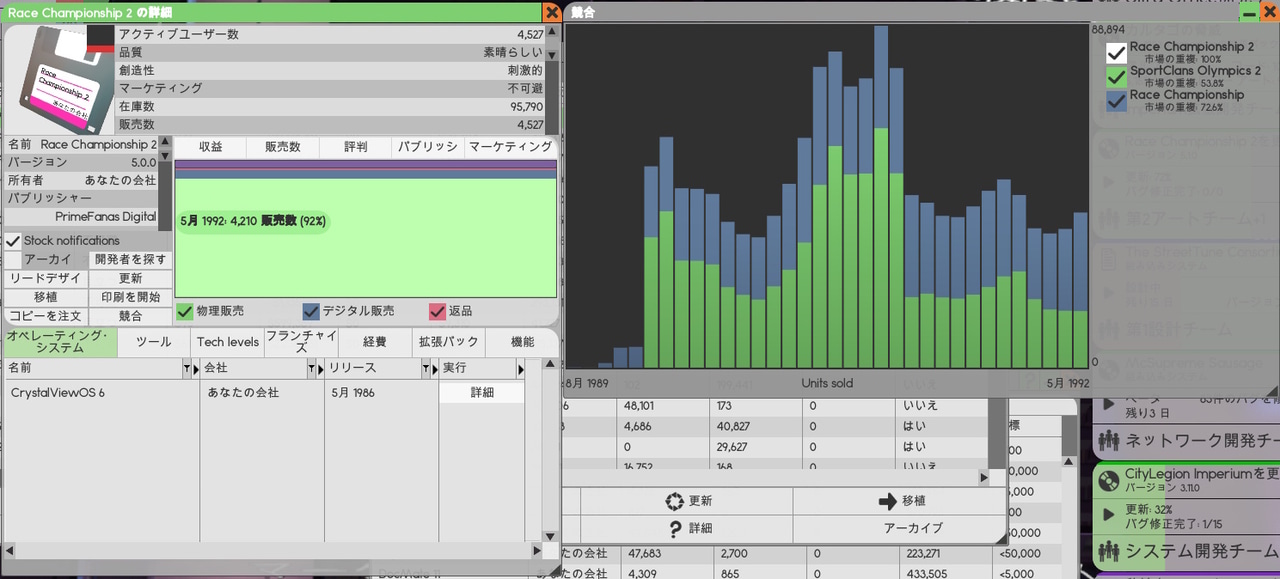Image resolution: width=1280 pixels, height=579 pixels.
Task: Click the arrow at the リリース column edge
Action: [433, 369]
